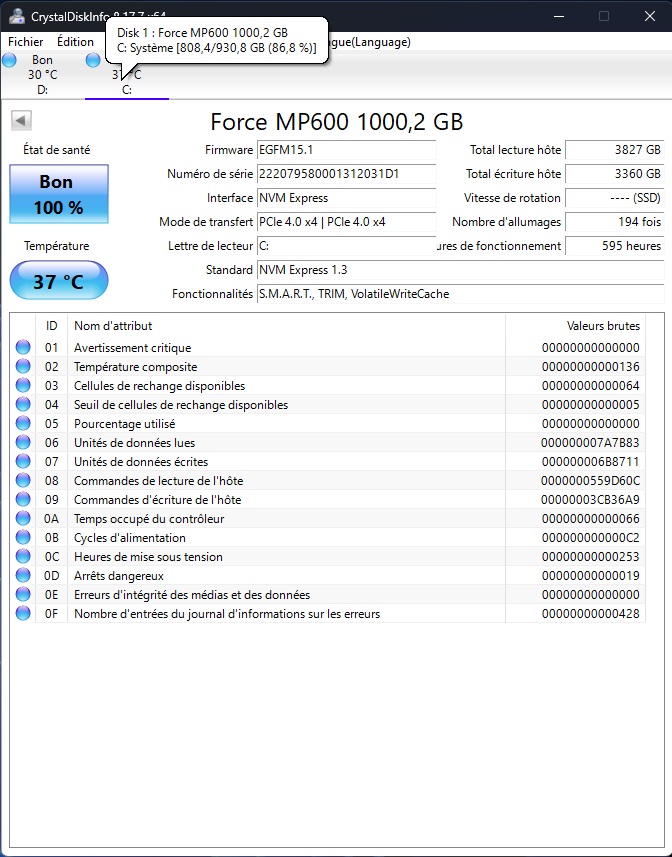This screenshot has width=672, height=857.
Task: Click status orb of Température composite row
Action: click(23, 367)
